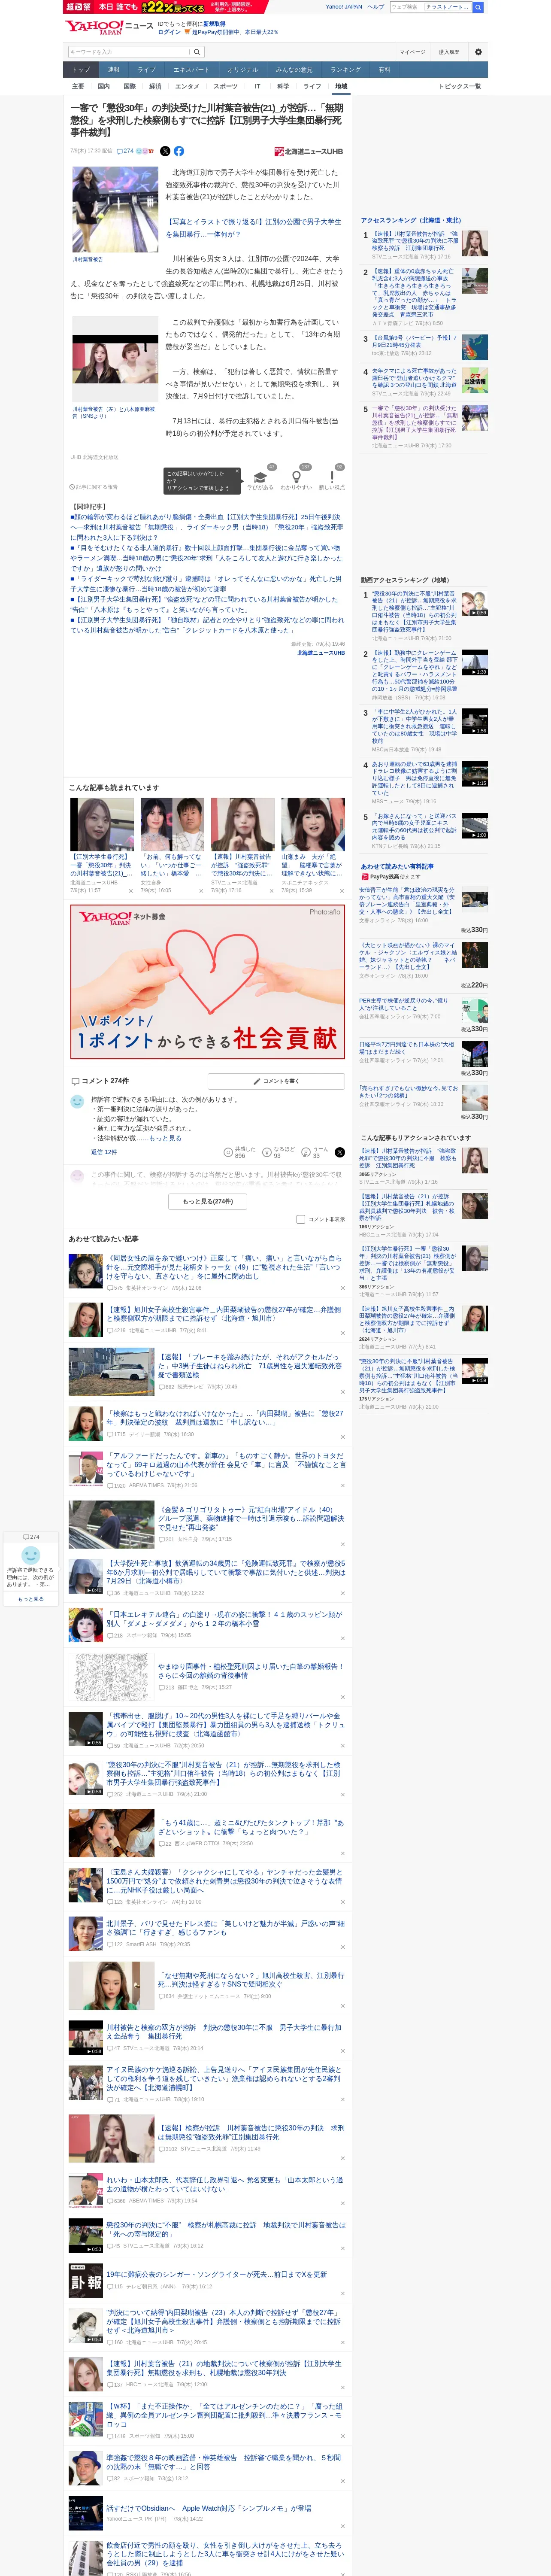React with the 新しい視点 exclamation icon
This screenshot has width=551, height=2576.
coord(332,477)
